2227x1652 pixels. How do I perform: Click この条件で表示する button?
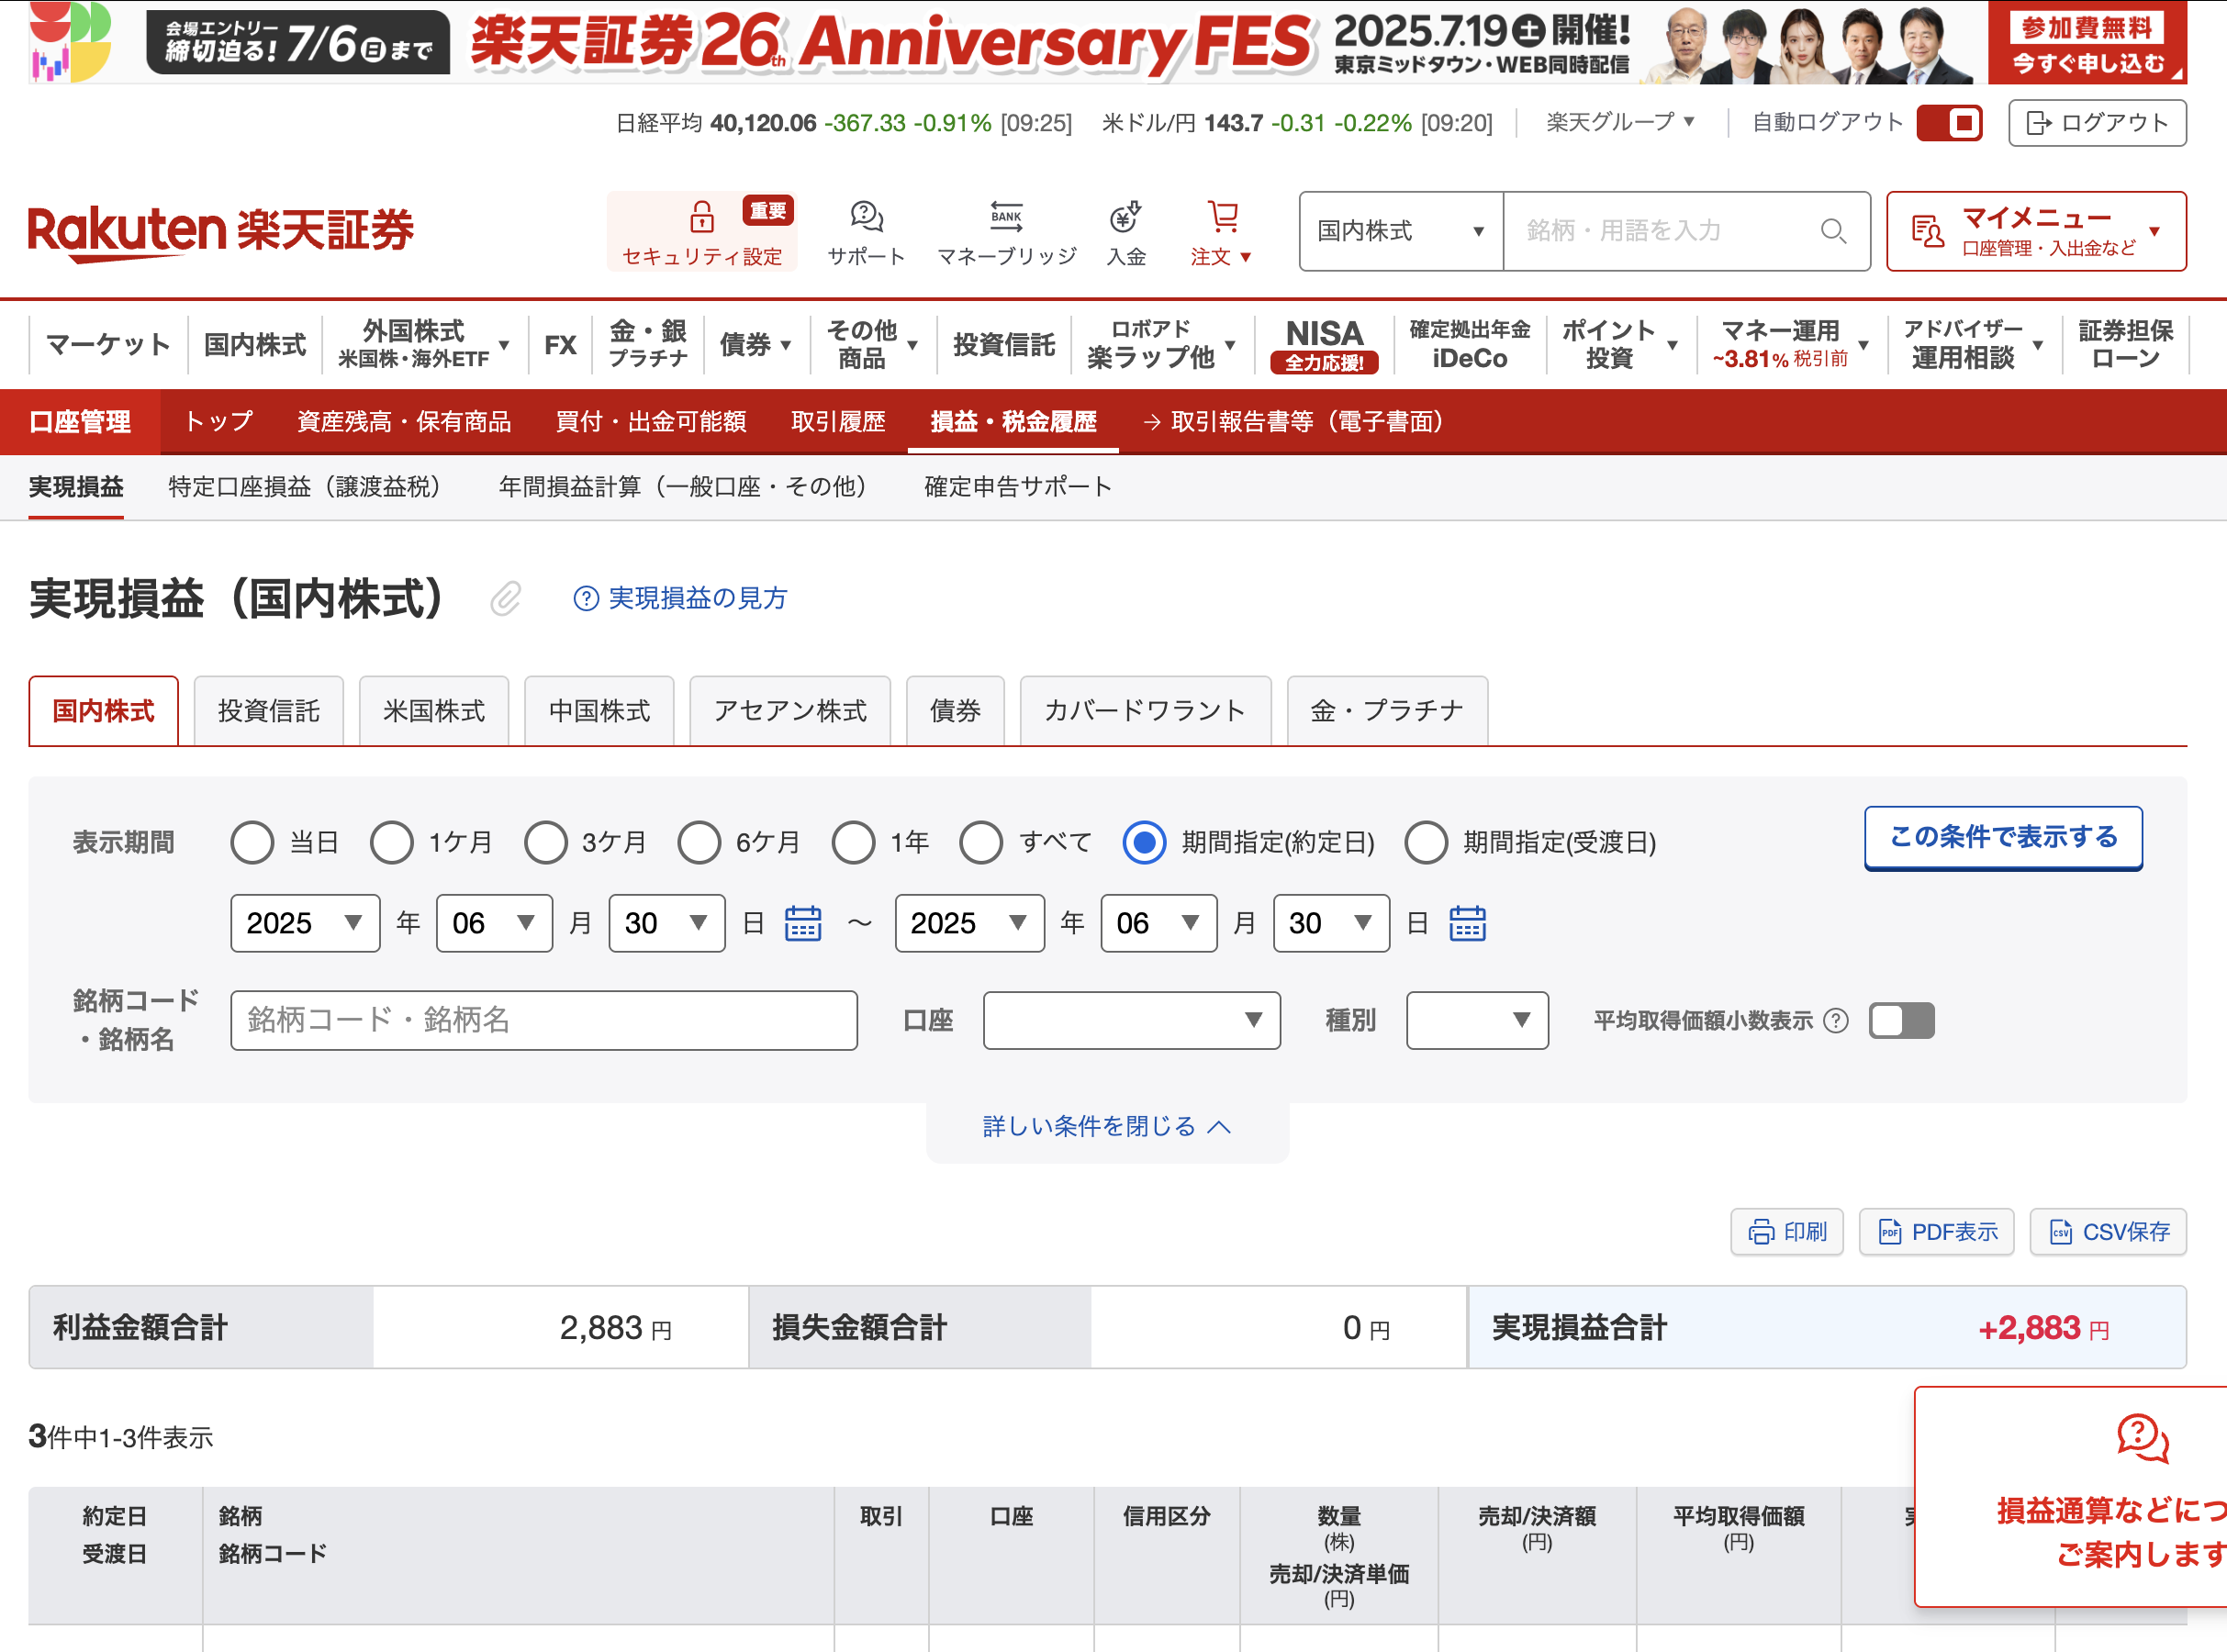pos(2003,837)
